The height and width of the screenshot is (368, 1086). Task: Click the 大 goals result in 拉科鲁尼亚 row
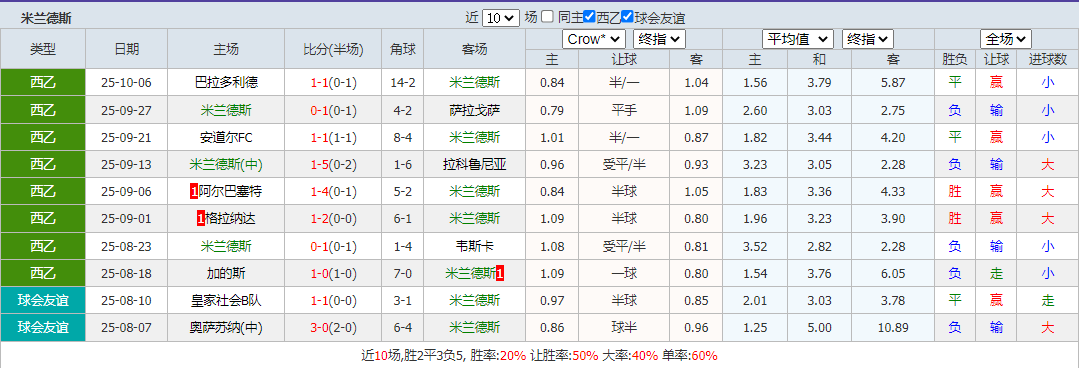(x=1048, y=165)
